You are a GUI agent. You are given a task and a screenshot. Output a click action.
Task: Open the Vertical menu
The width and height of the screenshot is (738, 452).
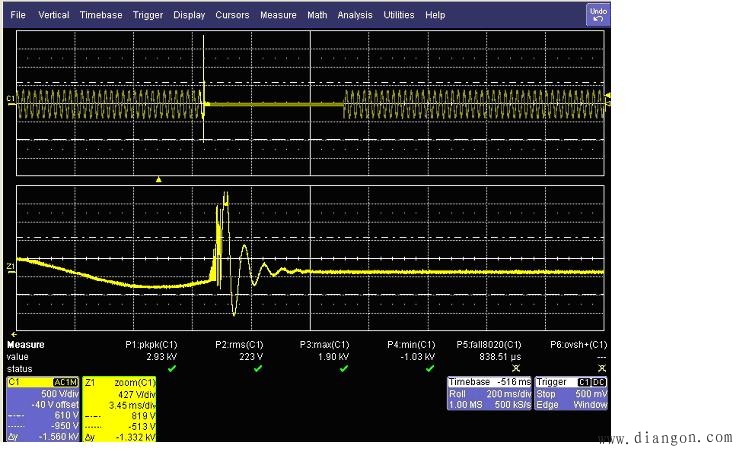coord(53,16)
